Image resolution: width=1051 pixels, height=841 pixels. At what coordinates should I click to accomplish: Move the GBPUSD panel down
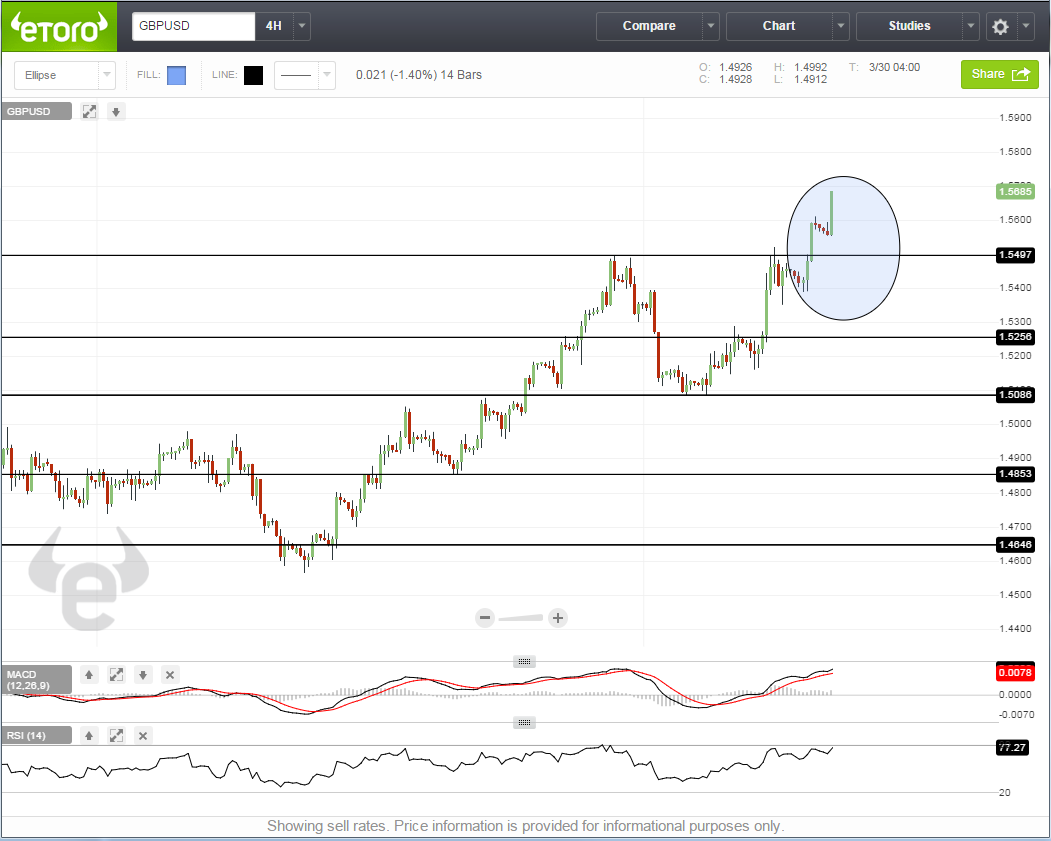pos(116,112)
